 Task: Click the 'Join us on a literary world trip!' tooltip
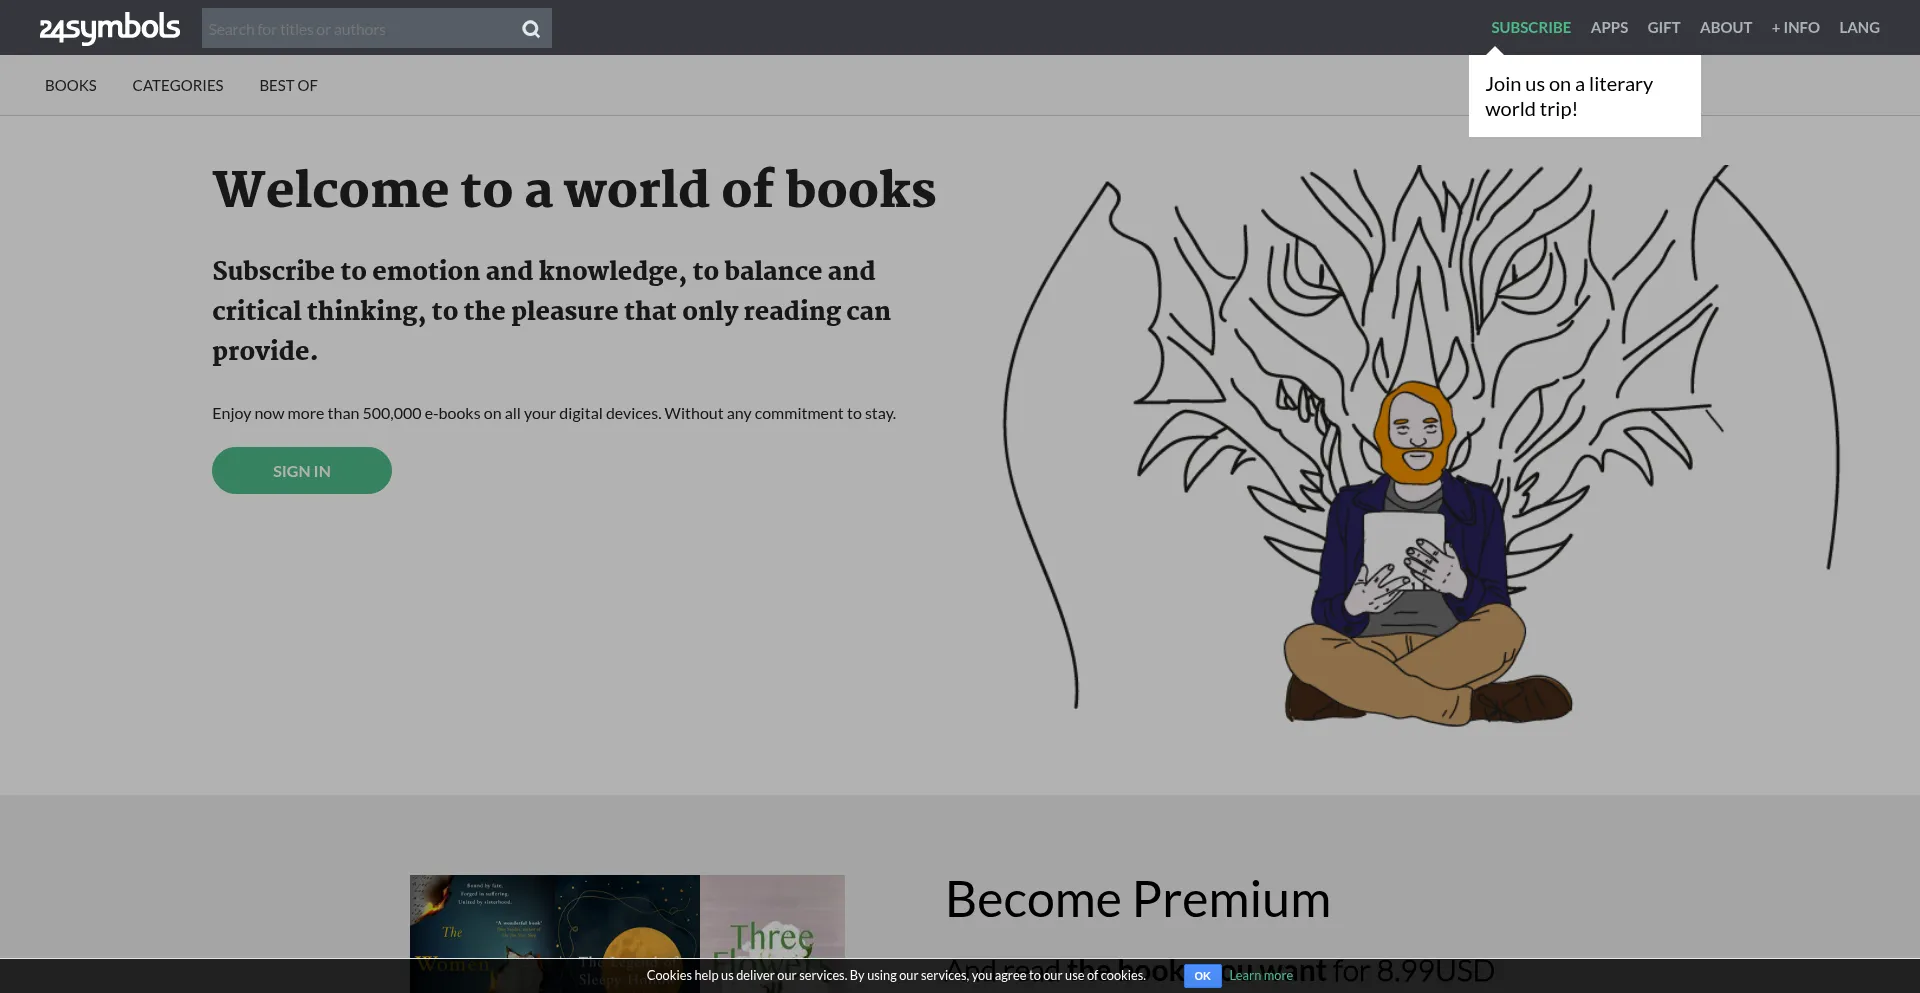[x=1585, y=96]
